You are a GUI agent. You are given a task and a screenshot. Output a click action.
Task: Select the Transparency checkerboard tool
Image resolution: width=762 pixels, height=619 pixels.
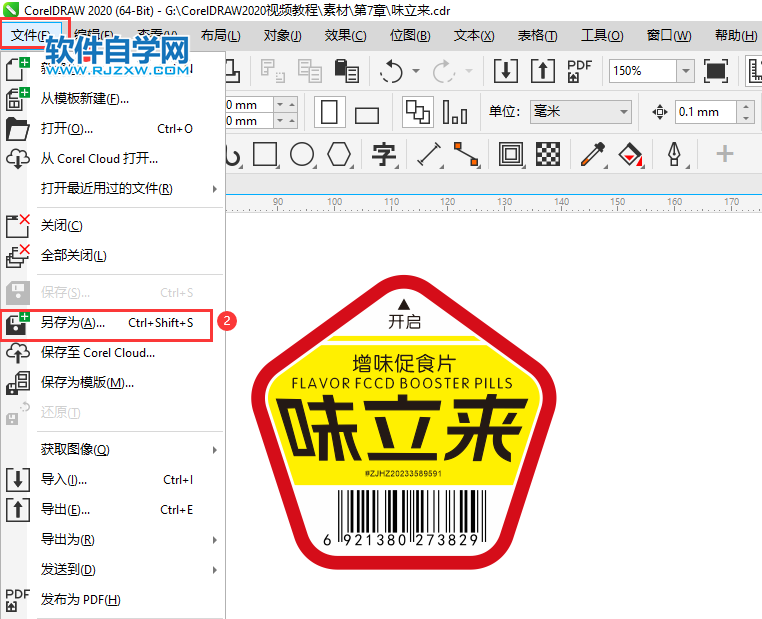point(548,155)
